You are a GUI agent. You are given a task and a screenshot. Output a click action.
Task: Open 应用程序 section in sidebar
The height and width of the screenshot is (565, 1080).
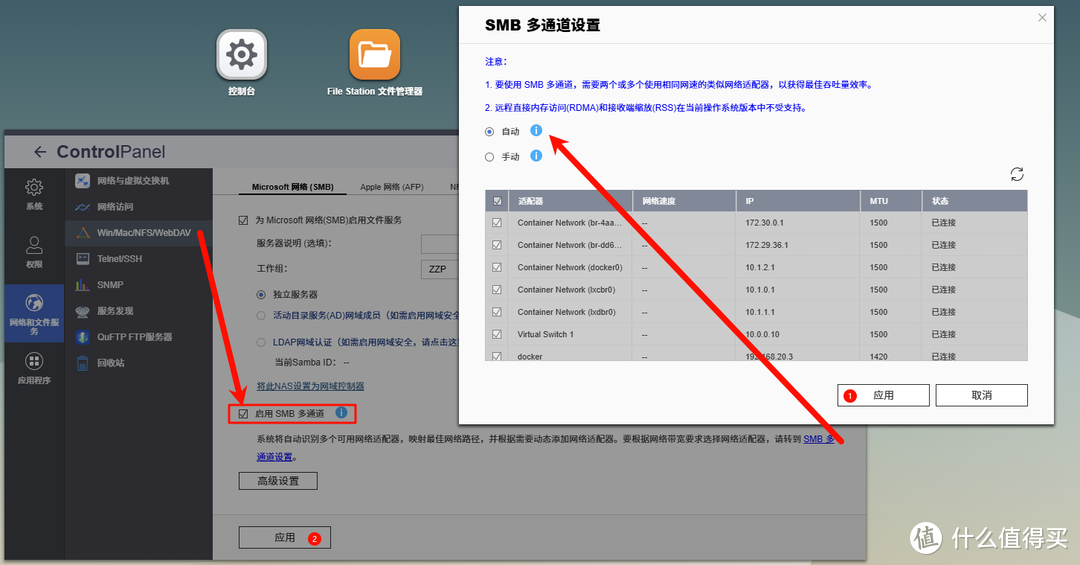(34, 367)
